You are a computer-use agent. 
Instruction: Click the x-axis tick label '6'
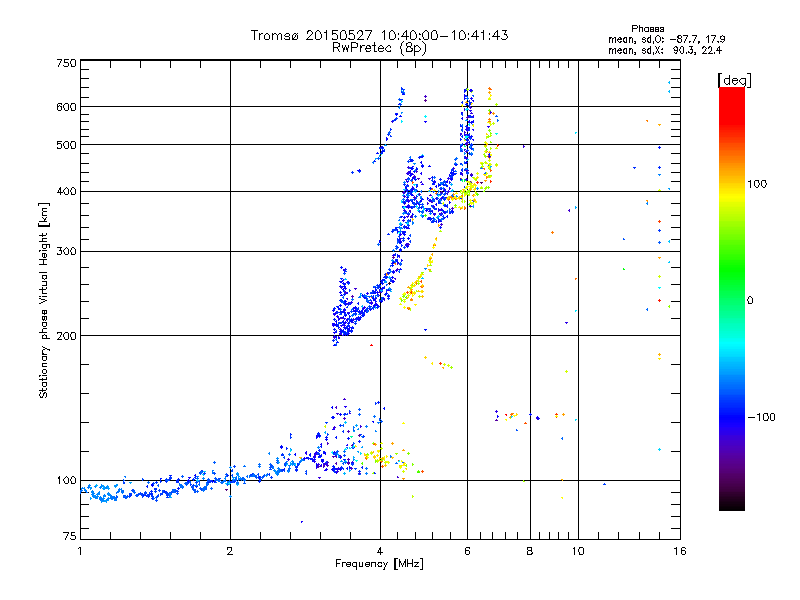coord(467,551)
